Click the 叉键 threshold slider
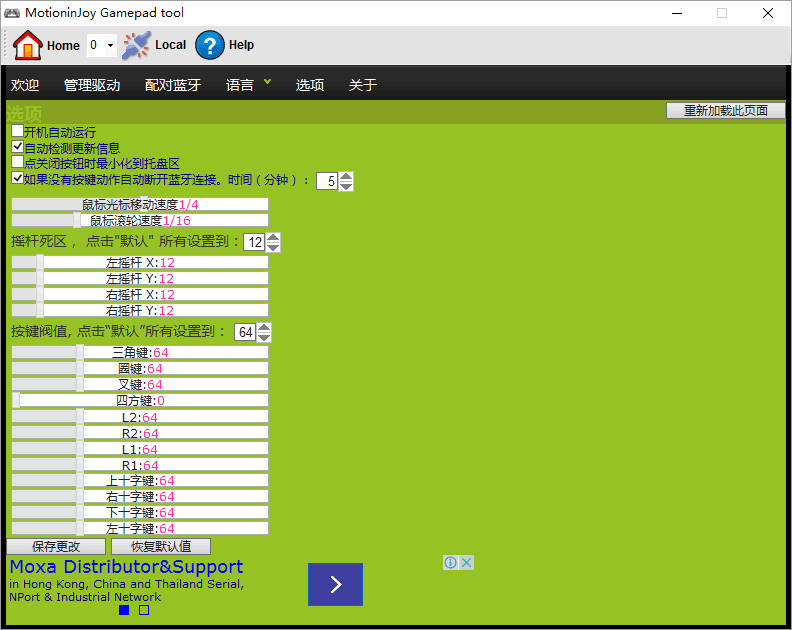This screenshot has height=630, width=792. click(140, 384)
